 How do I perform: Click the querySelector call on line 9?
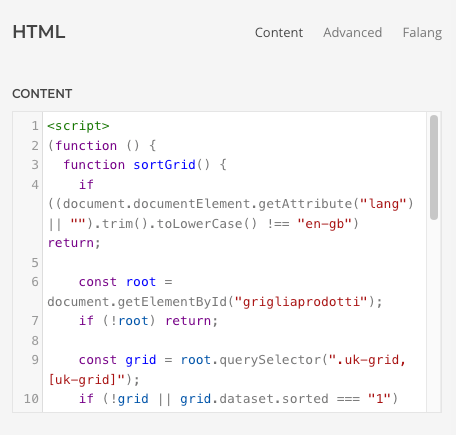pos(270,360)
